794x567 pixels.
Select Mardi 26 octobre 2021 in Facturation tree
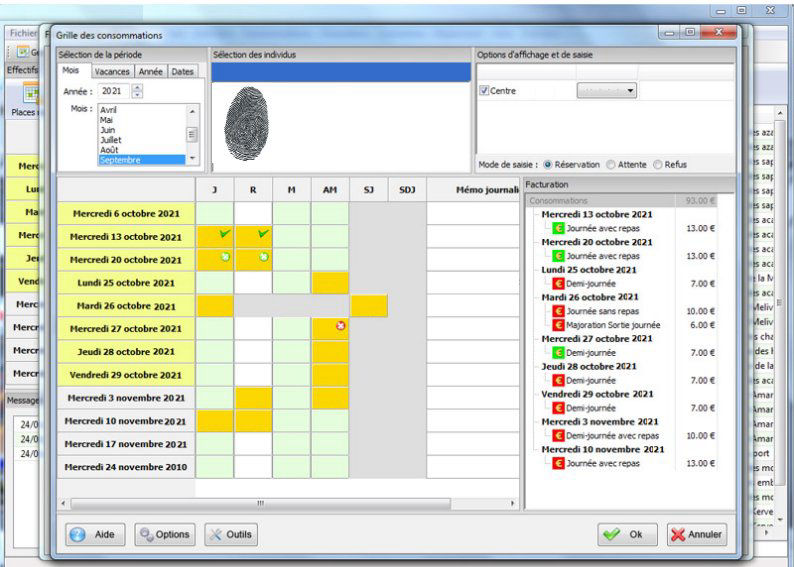(x=589, y=297)
